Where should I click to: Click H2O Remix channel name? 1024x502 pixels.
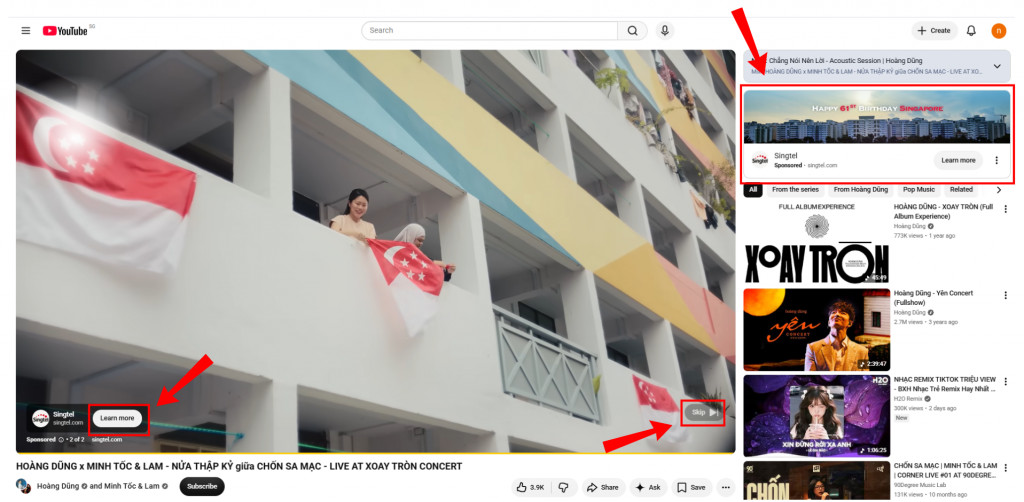click(908, 398)
